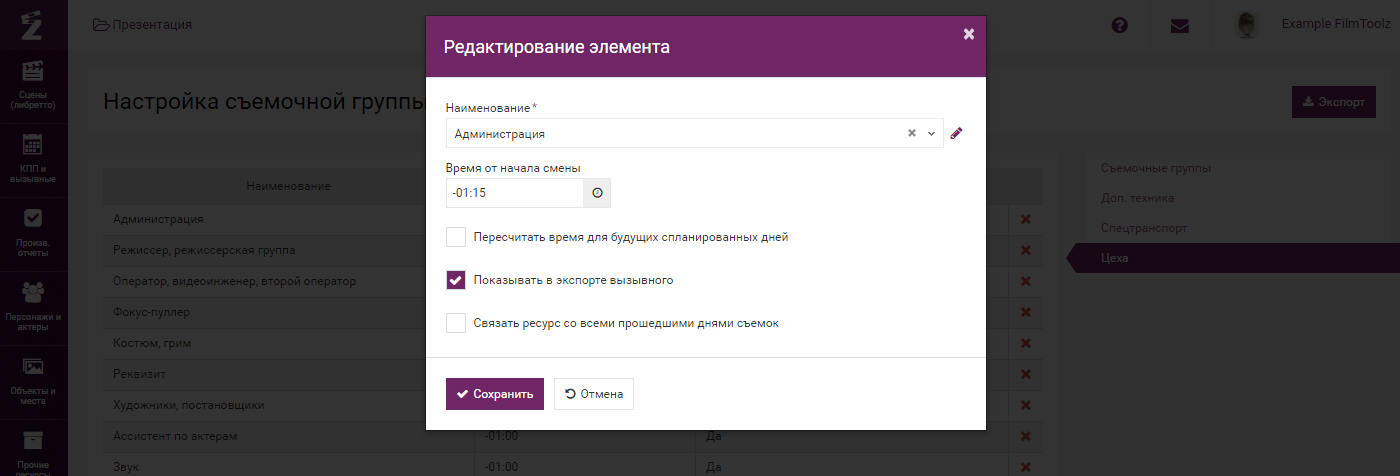This screenshot has width=1400, height=476.
Task: Select Костюм, грим row text
Action: pyautogui.click(x=152, y=343)
